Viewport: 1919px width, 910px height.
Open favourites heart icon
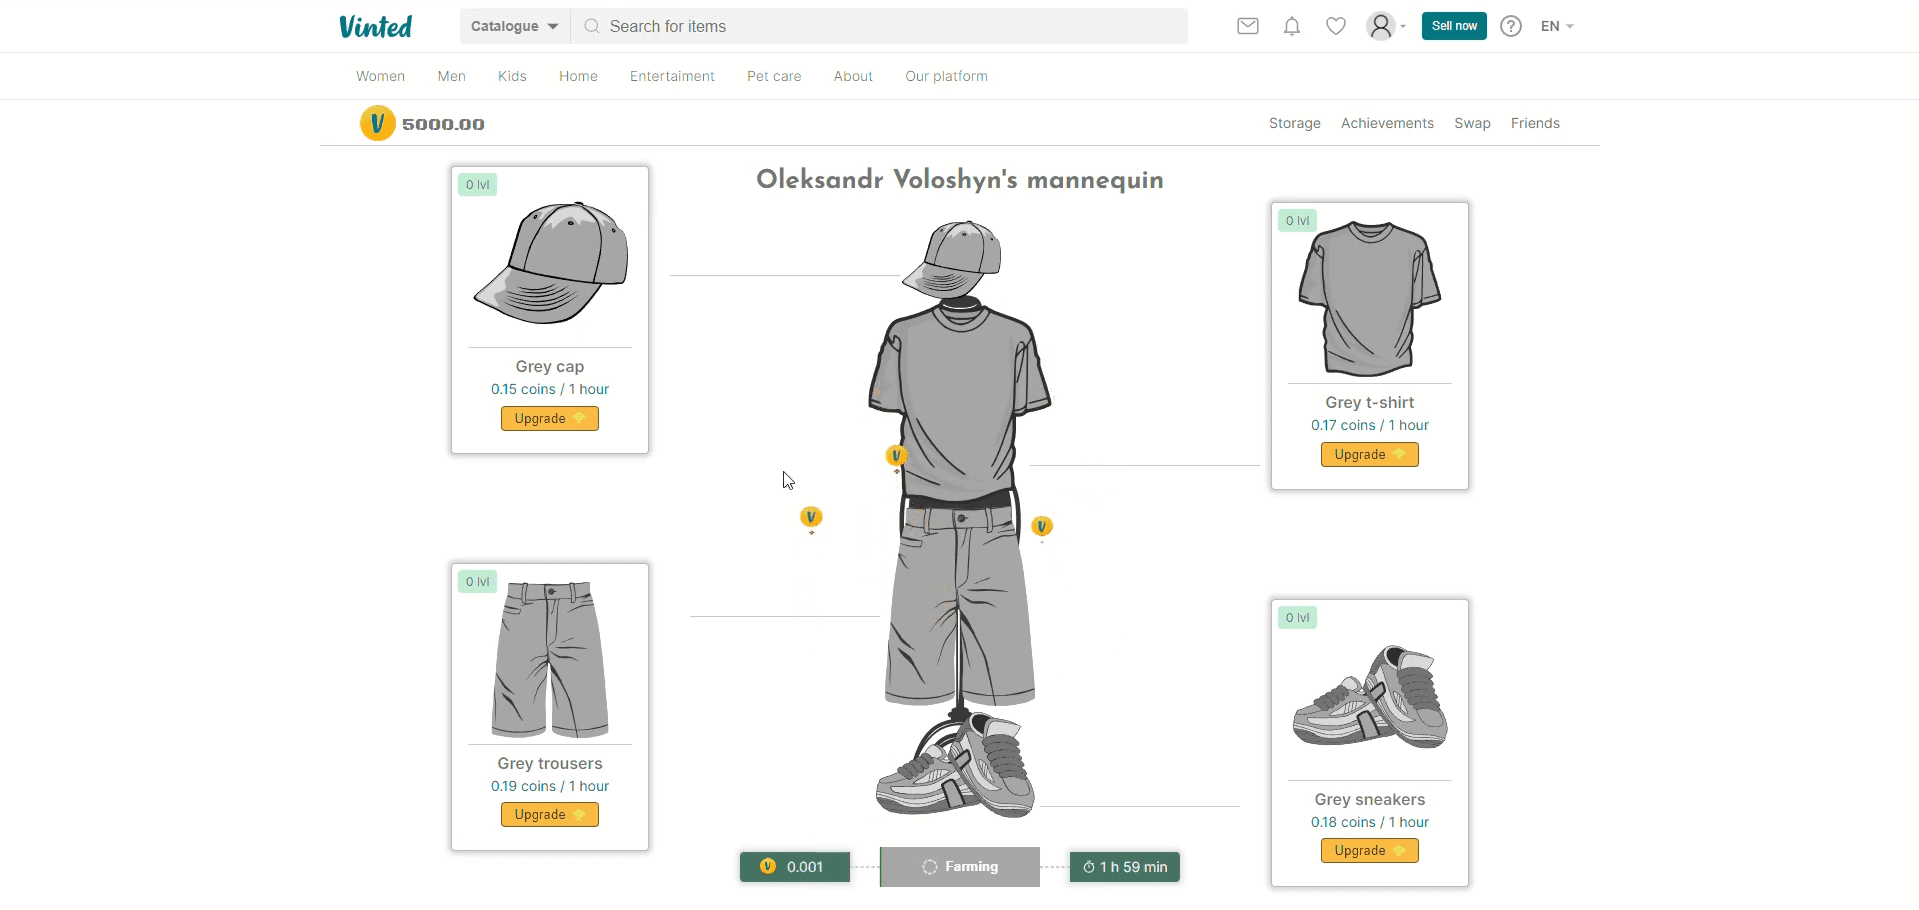(x=1335, y=26)
